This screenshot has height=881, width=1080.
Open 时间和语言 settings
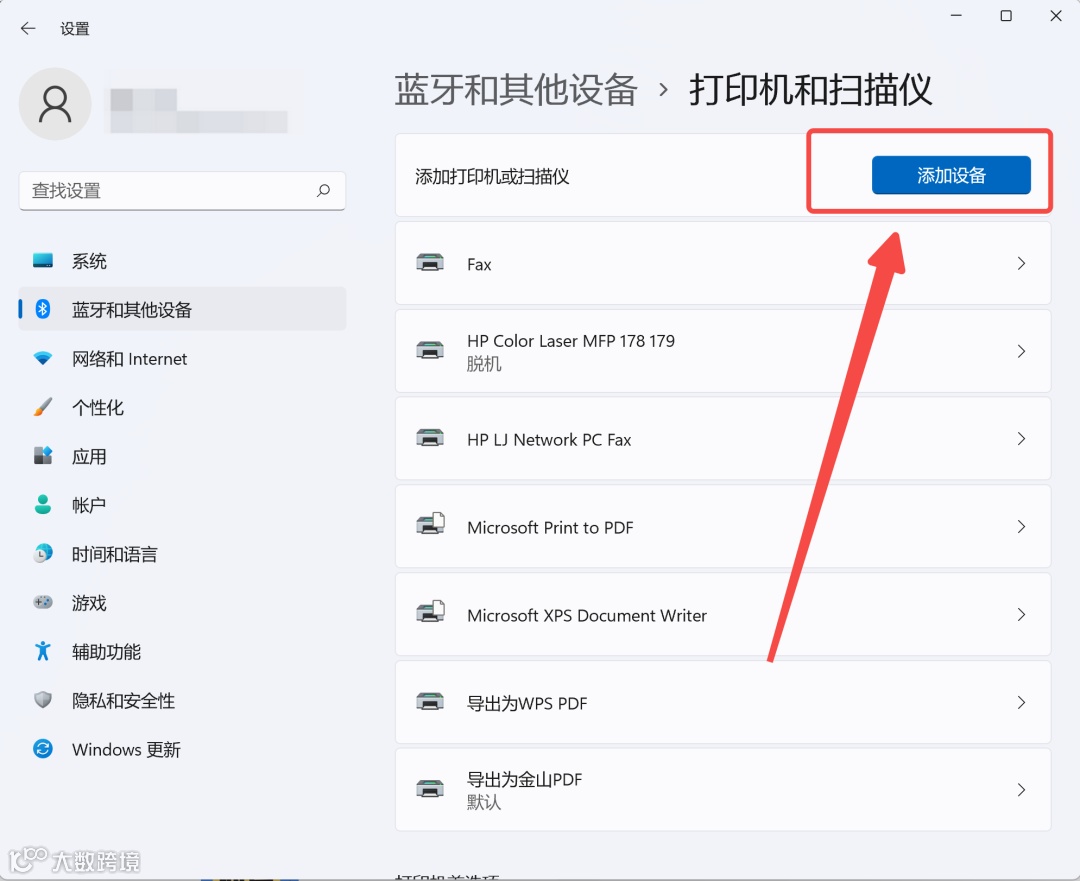pyautogui.click(x=182, y=554)
